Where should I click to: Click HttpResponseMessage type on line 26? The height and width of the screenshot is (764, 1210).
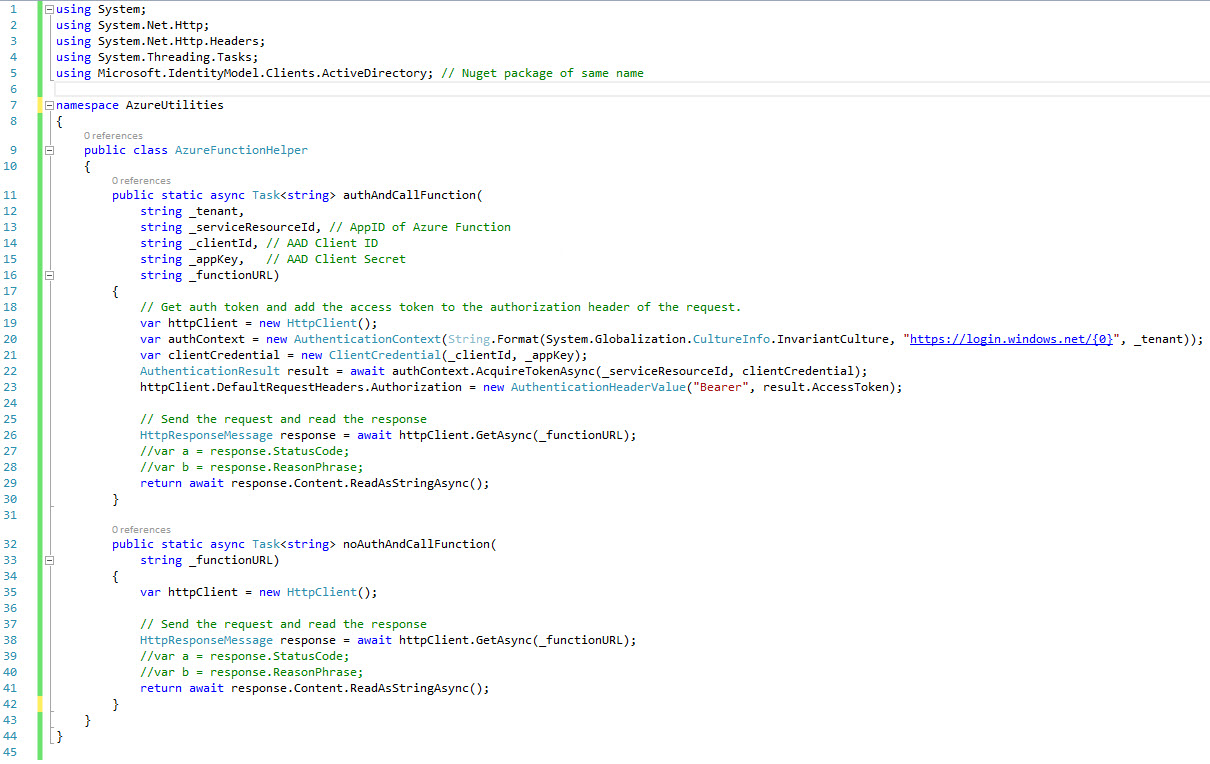click(206, 435)
